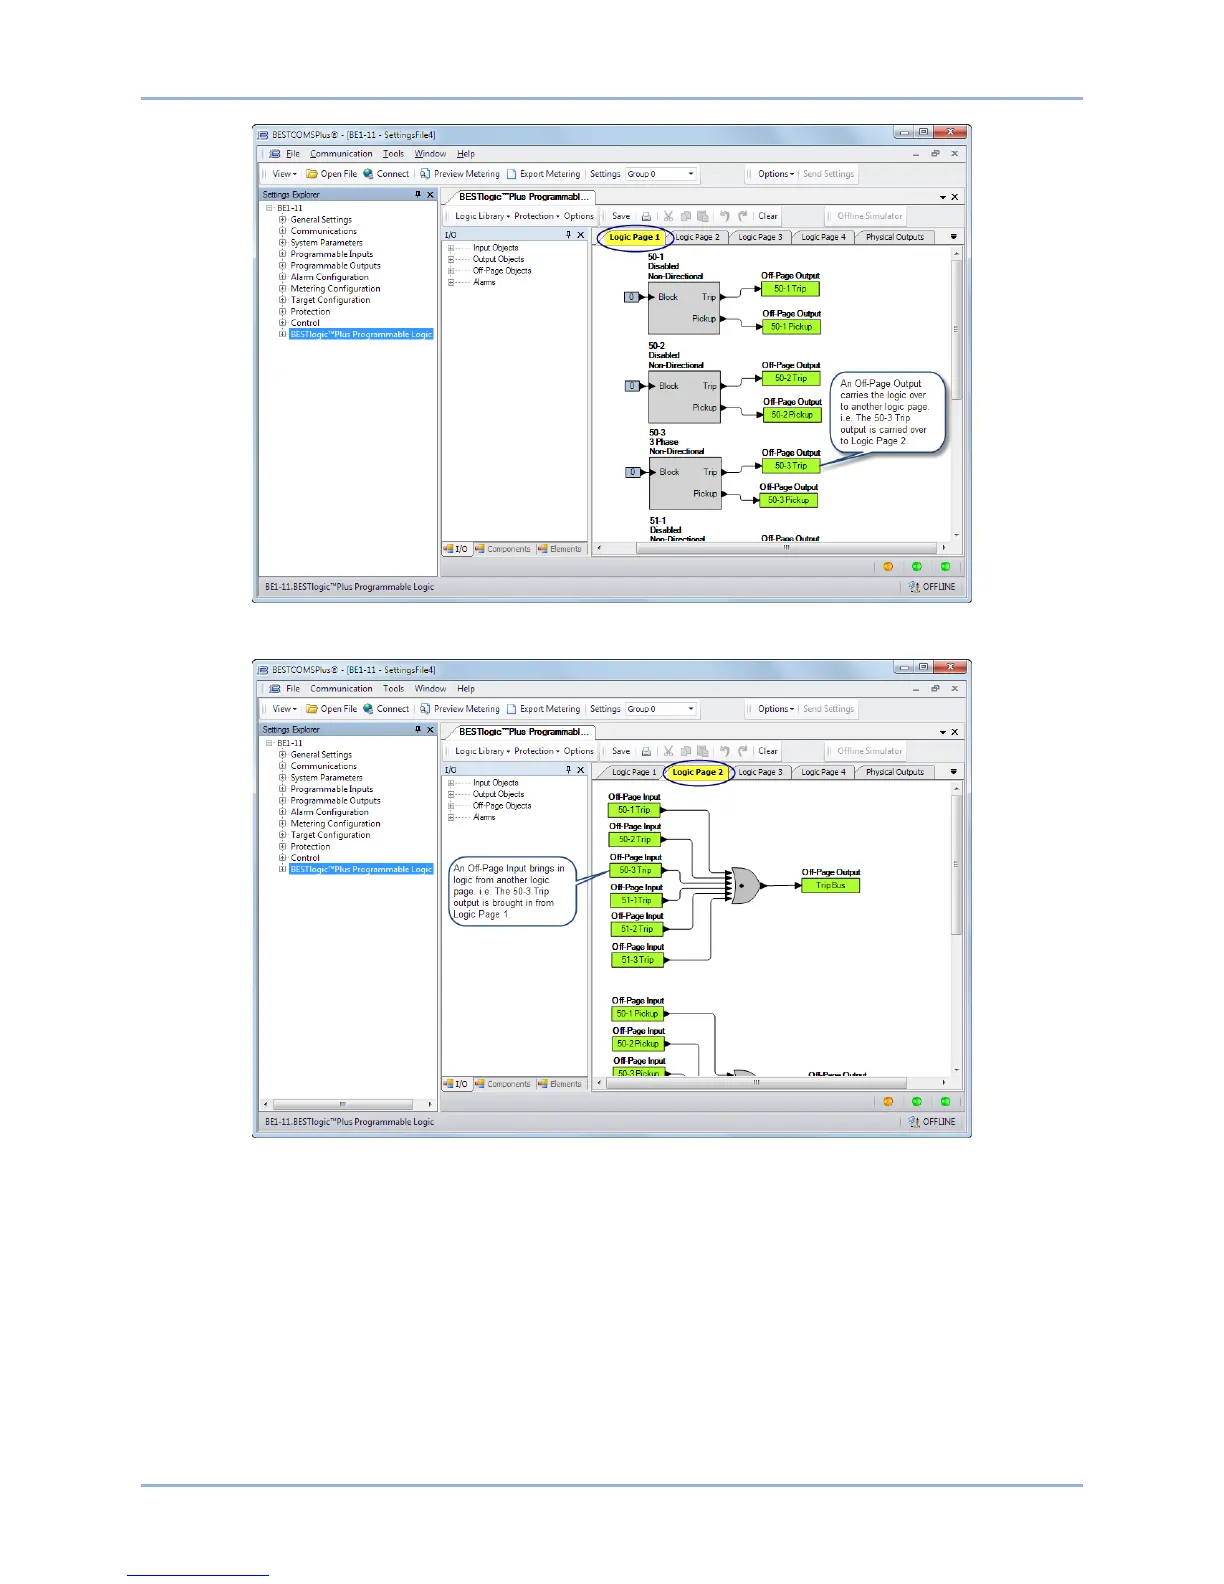Click the redo arrow in lower window

742,751
